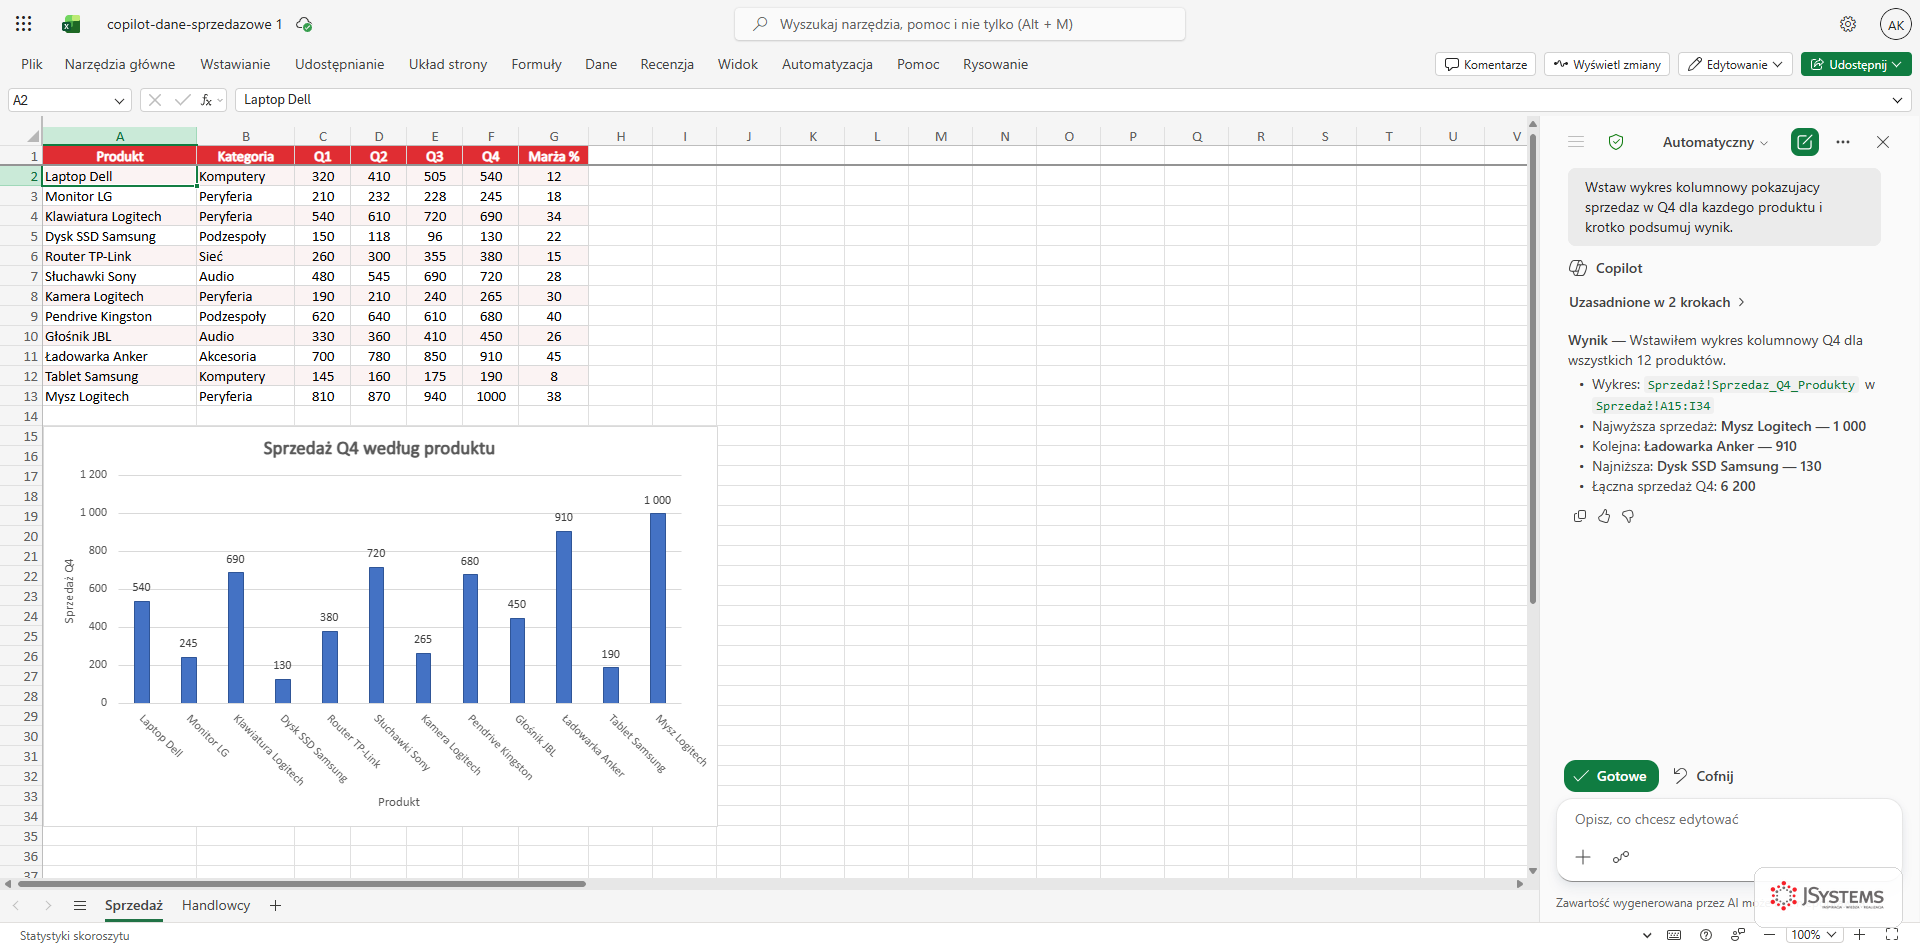
Task: Open the Edytowanie mode dropdown
Action: click(x=1735, y=64)
